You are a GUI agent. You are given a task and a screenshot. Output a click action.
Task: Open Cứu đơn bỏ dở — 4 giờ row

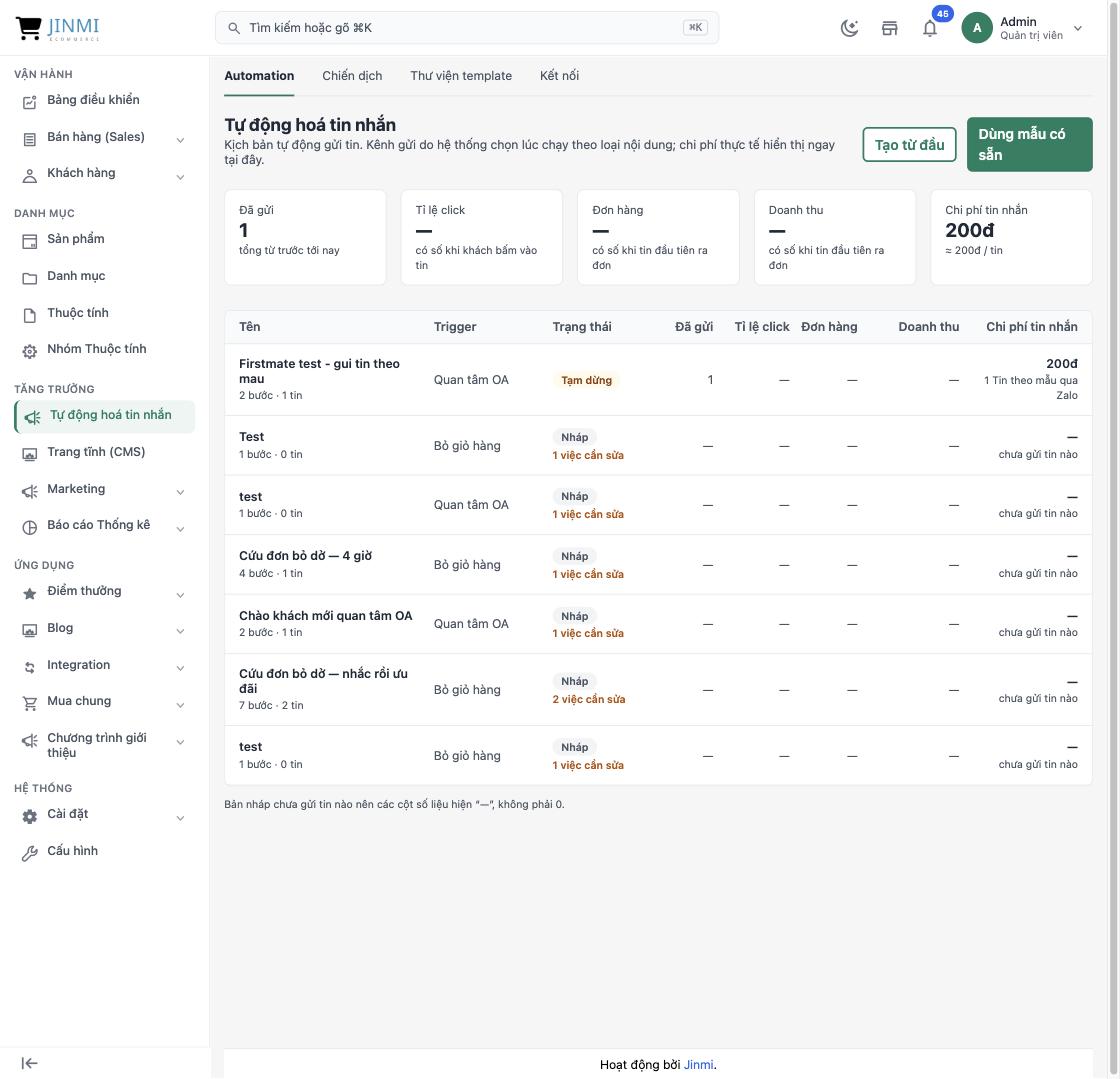coord(658,564)
